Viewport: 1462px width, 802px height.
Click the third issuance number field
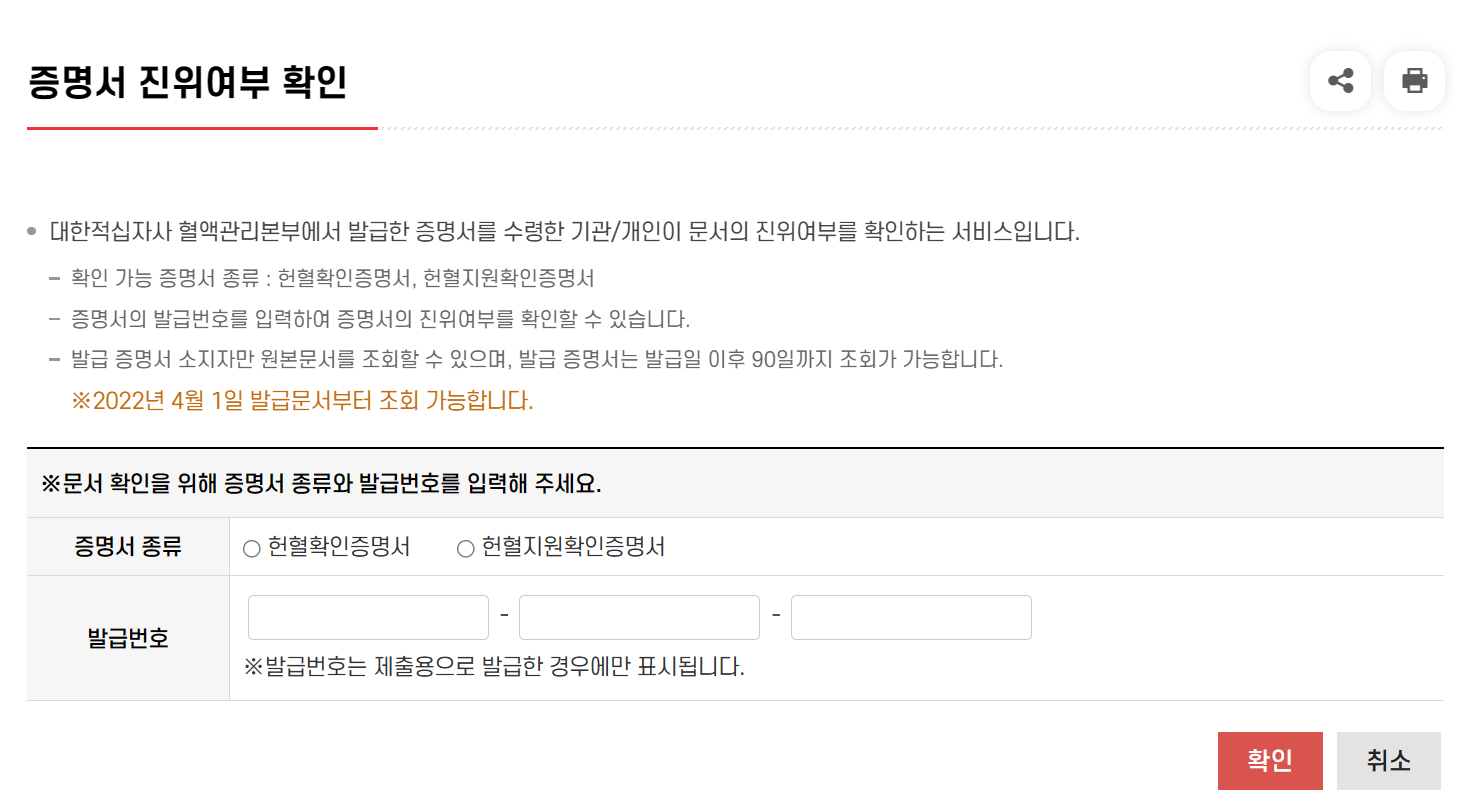click(911, 617)
